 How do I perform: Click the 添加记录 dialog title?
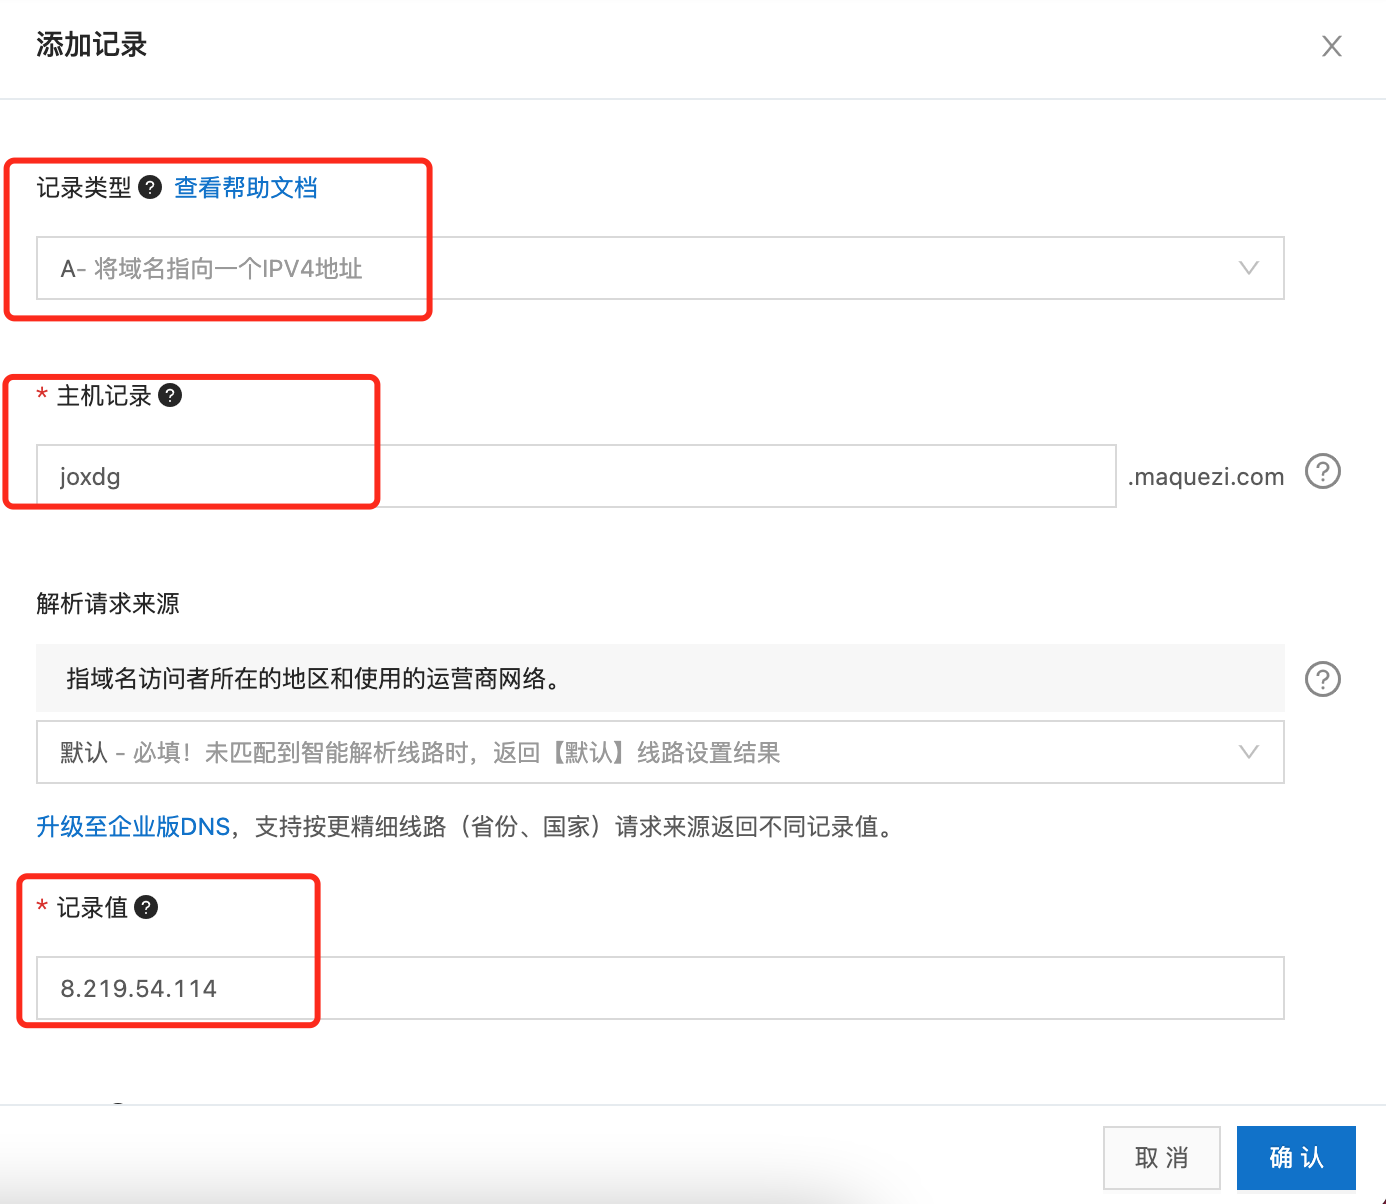tap(92, 45)
